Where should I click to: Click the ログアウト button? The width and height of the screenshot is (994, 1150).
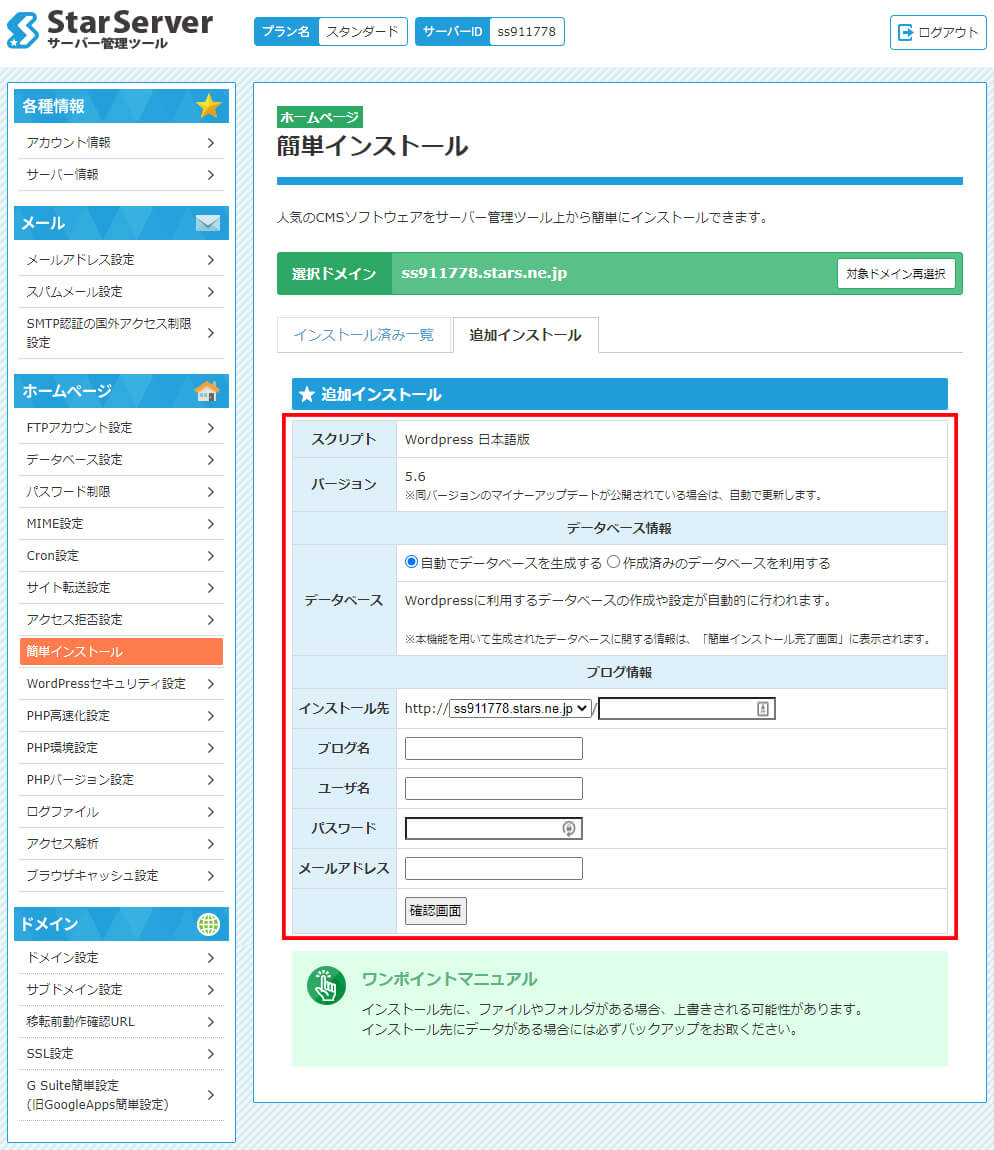938,32
